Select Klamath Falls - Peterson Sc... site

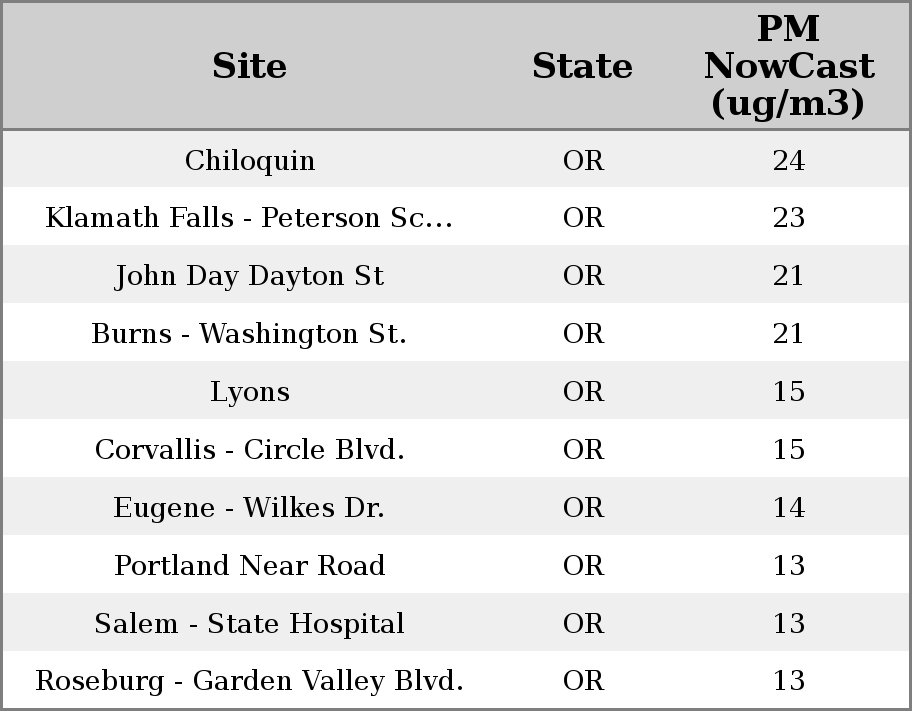249,218
